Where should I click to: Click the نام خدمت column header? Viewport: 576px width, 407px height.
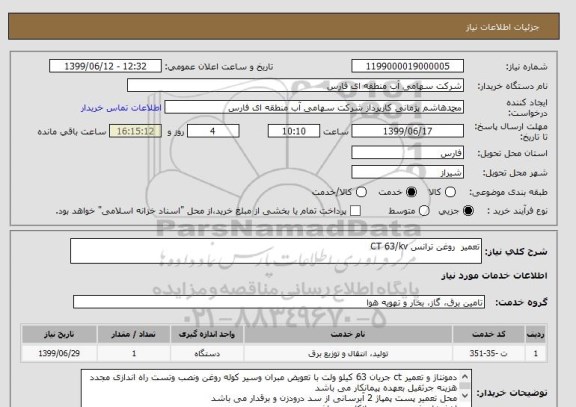348,334
